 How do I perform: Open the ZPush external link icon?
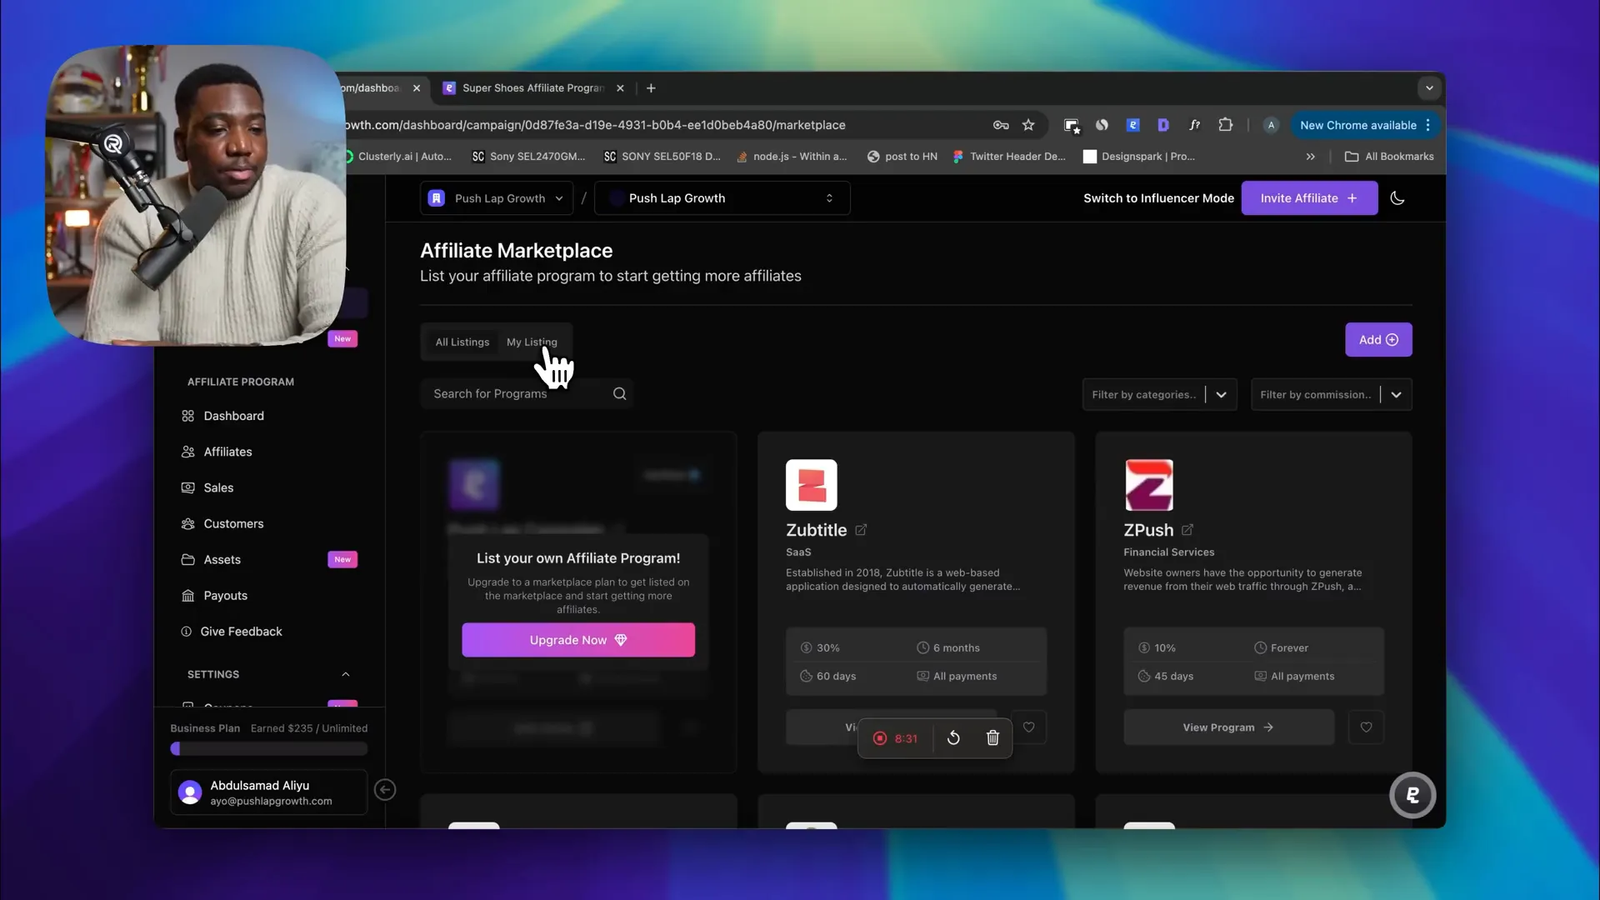point(1187,530)
